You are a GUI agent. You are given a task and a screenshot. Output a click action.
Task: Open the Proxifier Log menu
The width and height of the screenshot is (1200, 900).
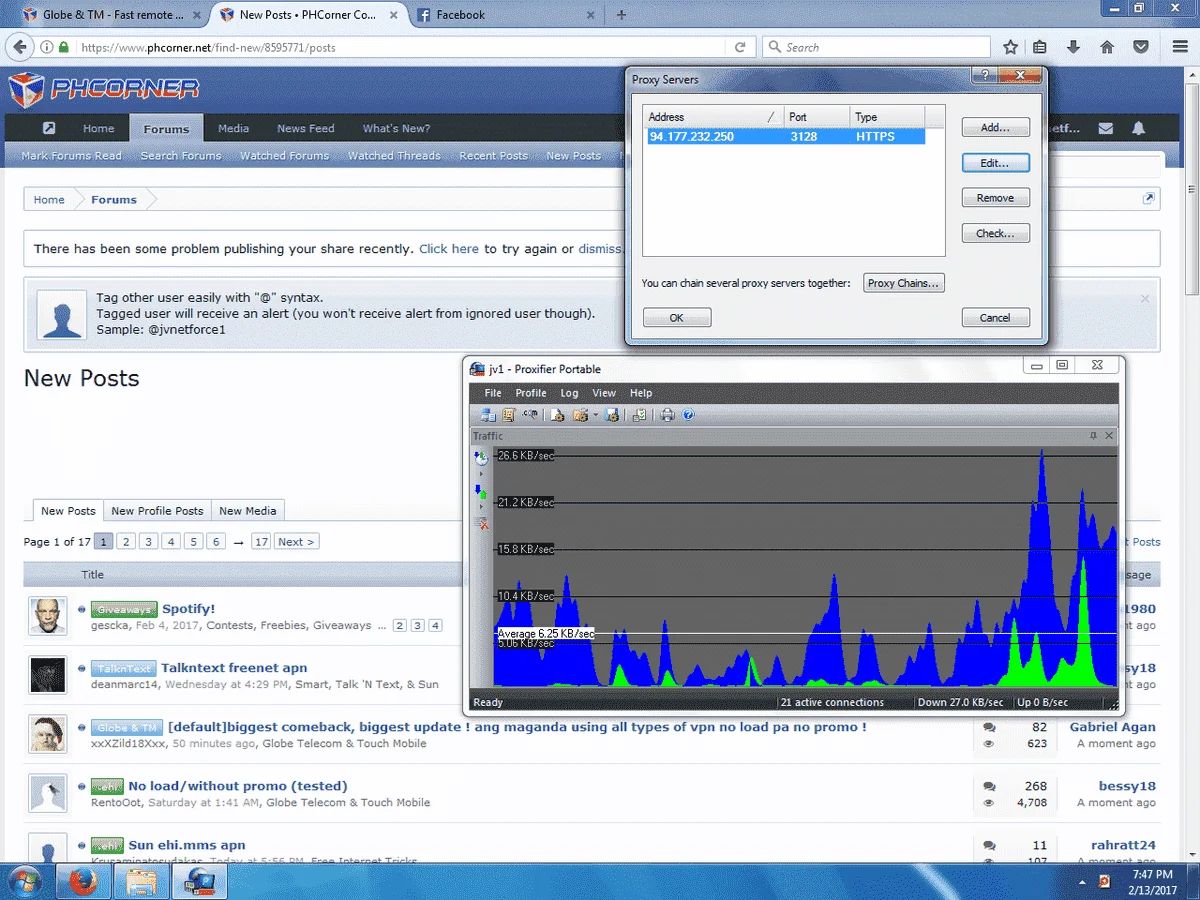(569, 393)
